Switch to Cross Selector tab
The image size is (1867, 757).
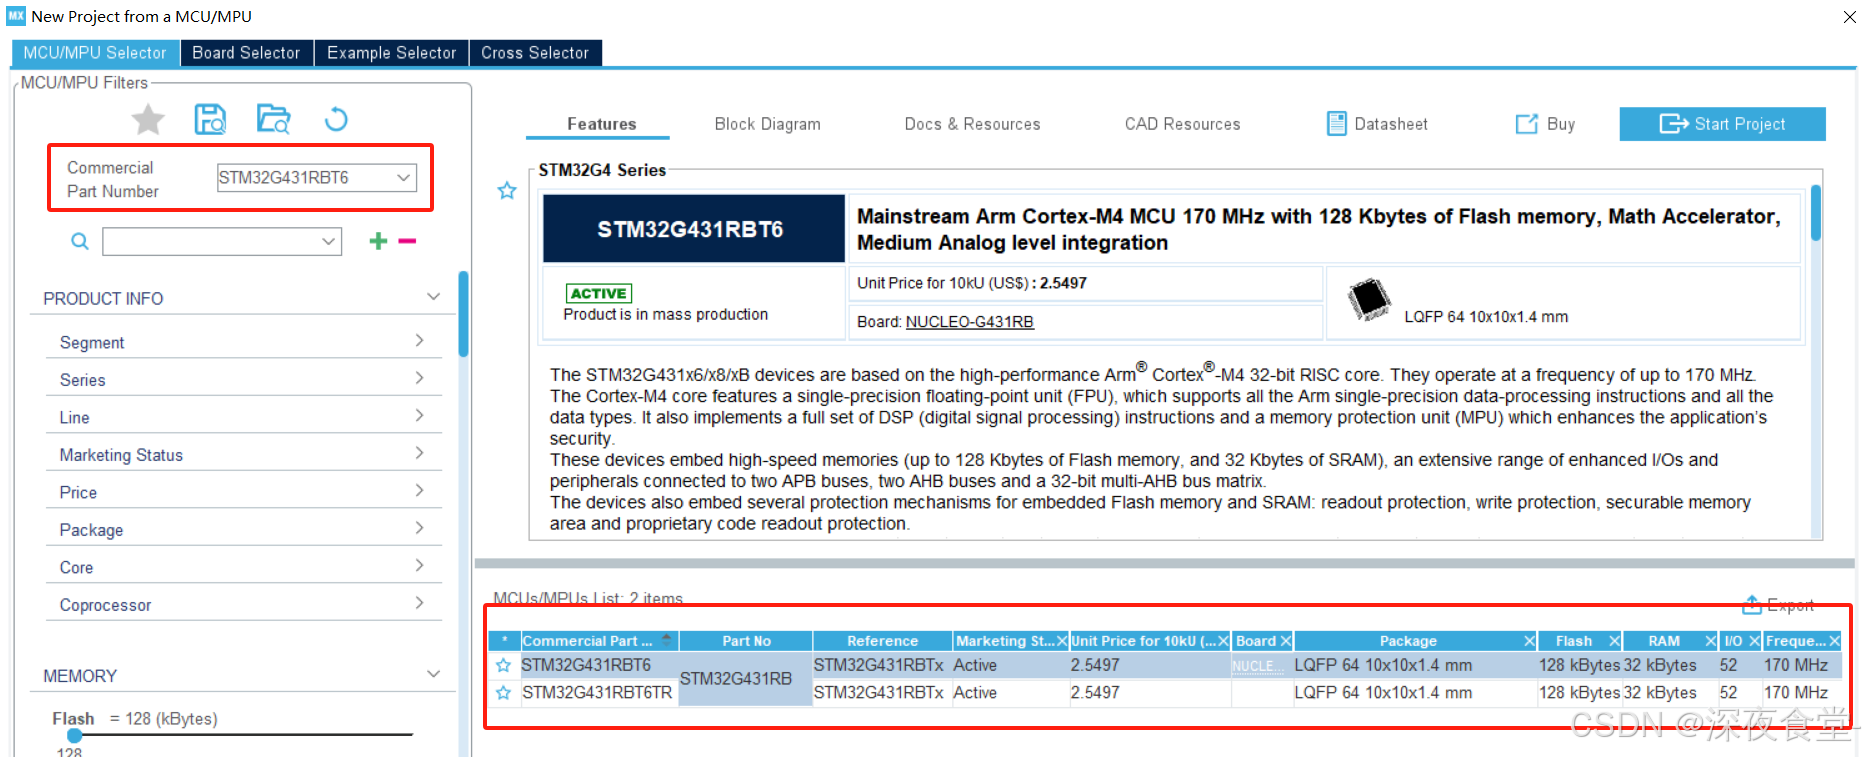pyautogui.click(x=535, y=53)
